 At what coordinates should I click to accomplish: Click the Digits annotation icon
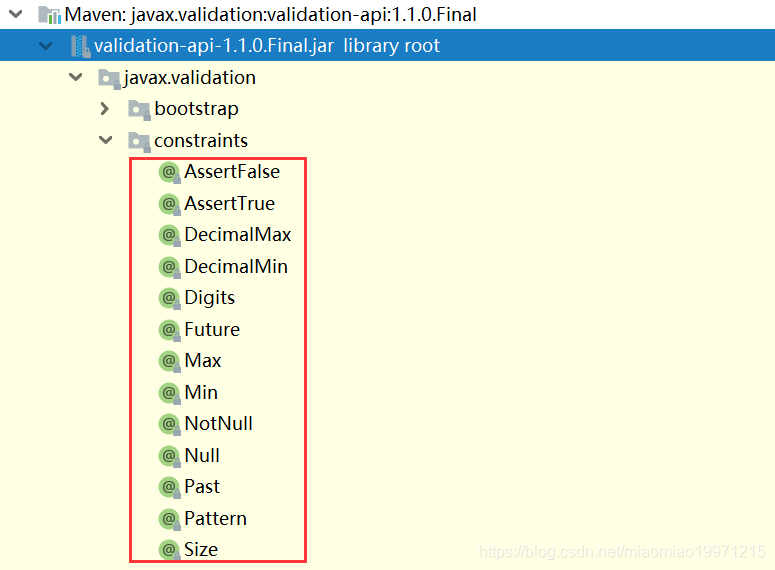click(x=170, y=298)
